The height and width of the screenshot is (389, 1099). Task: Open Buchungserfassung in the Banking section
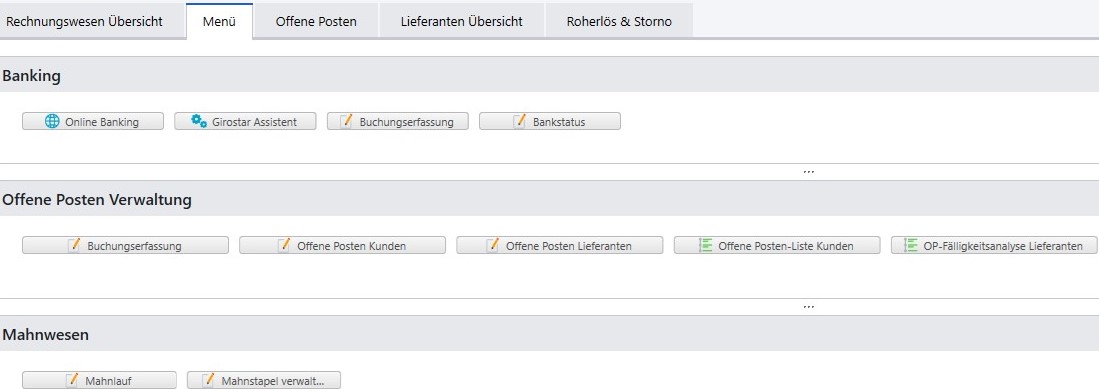pos(397,121)
